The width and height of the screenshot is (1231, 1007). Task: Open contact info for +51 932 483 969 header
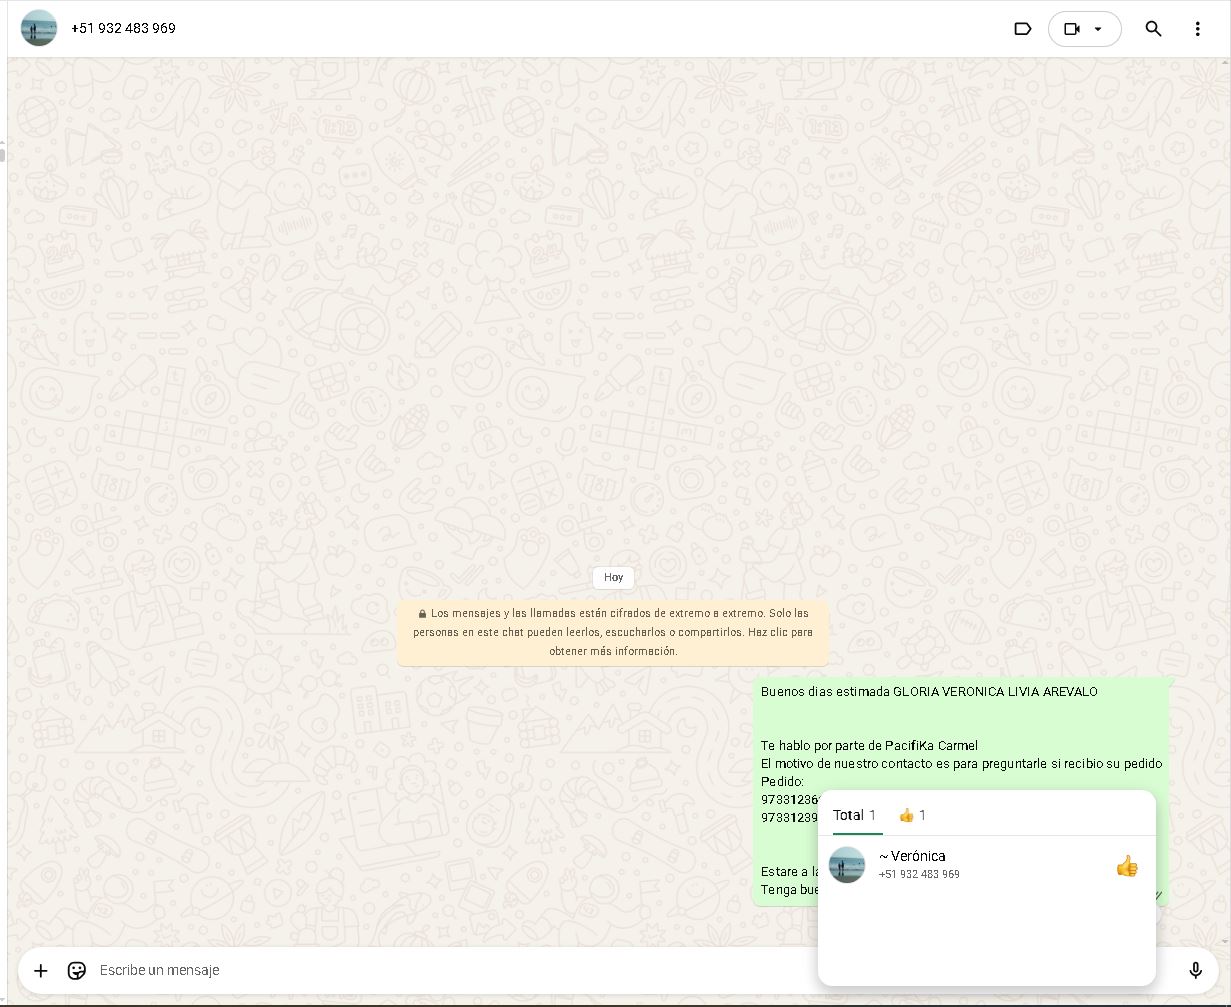click(x=123, y=28)
